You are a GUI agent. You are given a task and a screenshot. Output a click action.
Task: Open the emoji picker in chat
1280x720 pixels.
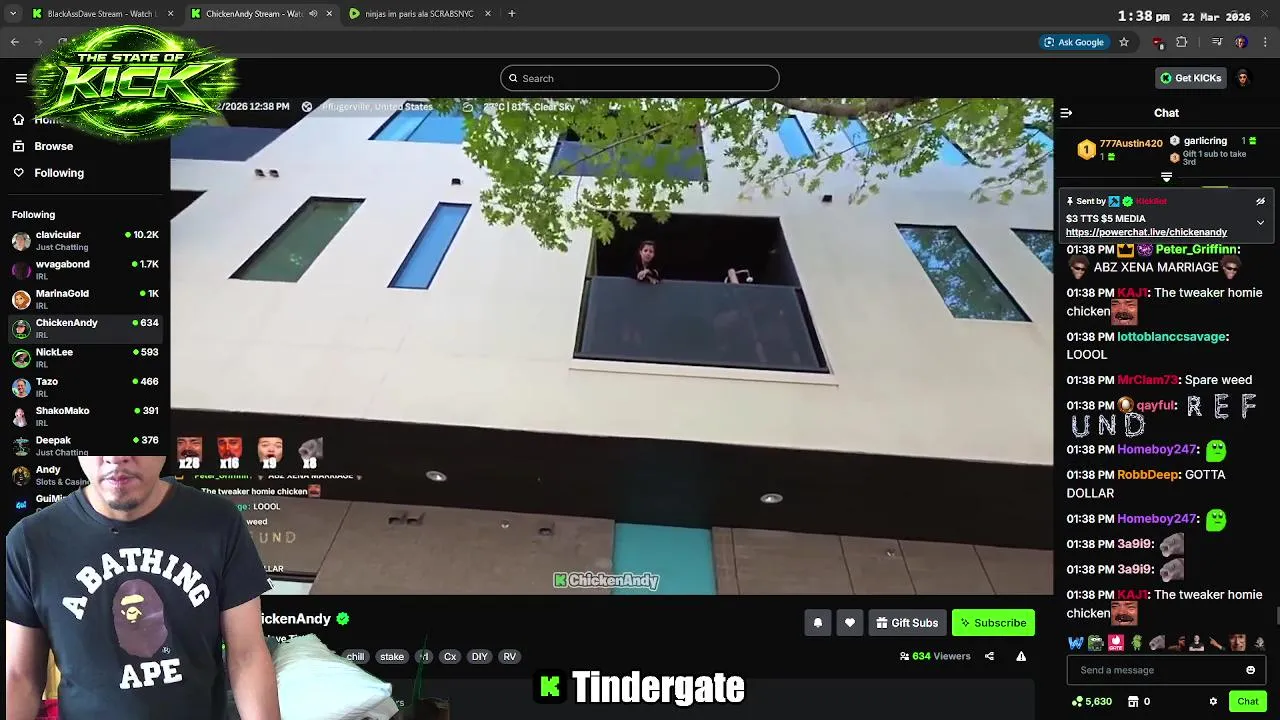coord(1250,670)
